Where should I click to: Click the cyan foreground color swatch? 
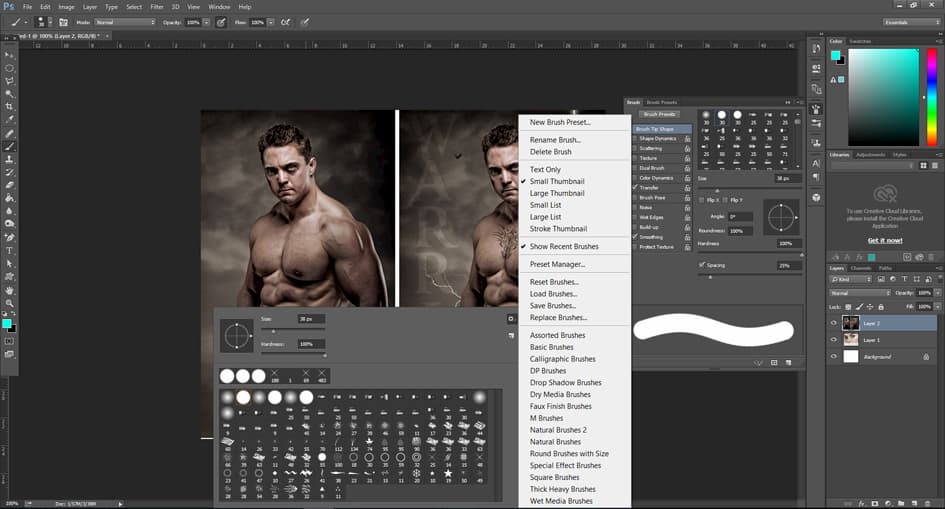[x=9, y=324]
